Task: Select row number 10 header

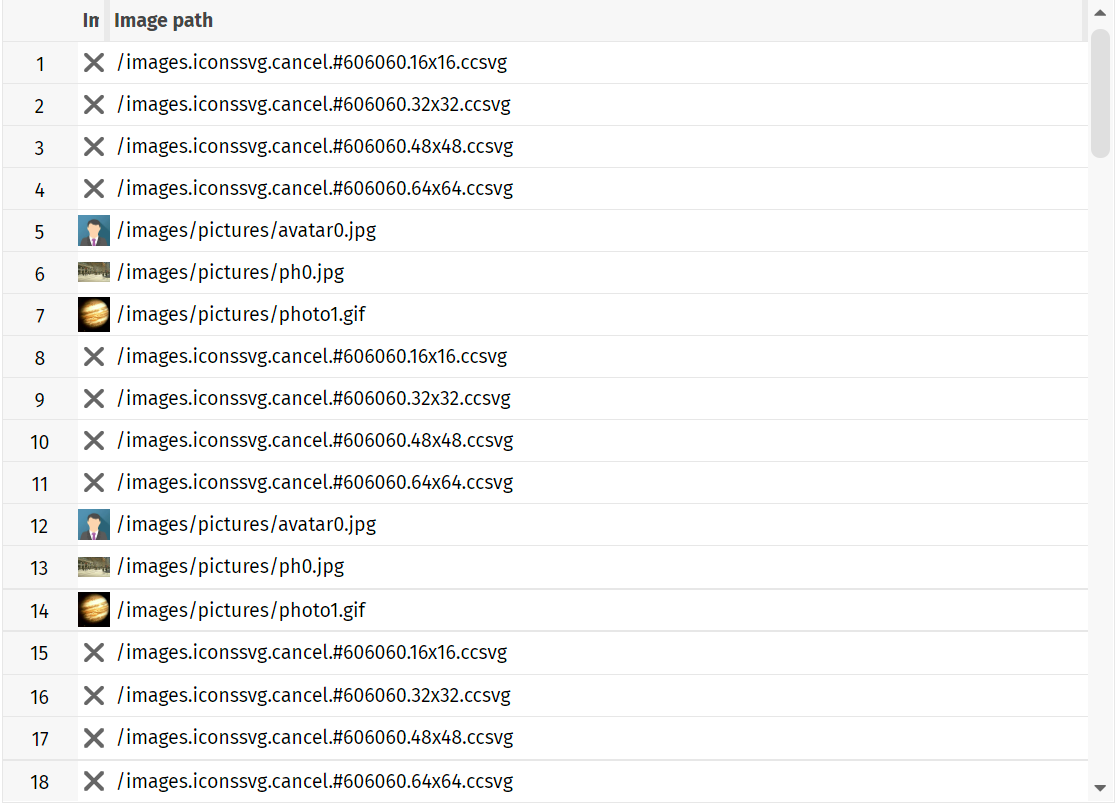Action: (40, 442)
